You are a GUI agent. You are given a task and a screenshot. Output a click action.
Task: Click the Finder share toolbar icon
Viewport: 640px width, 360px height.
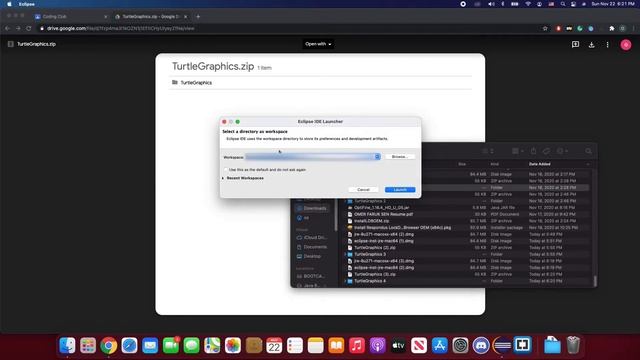tap(533, 151)
